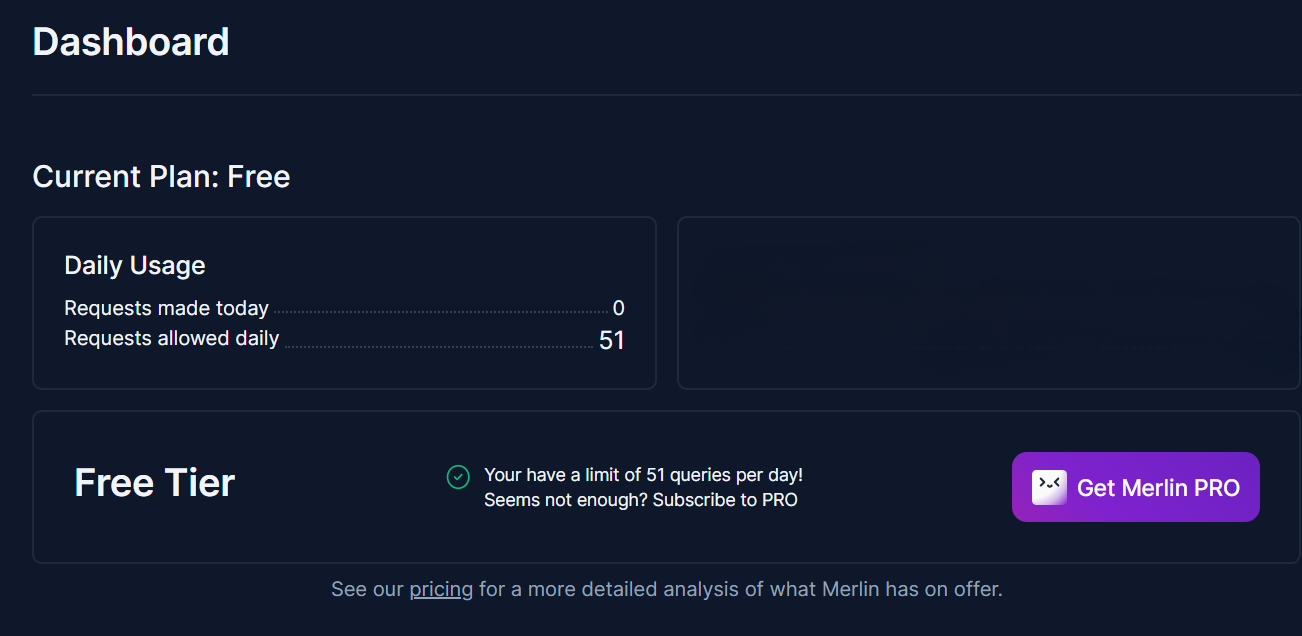Screen dimensions: 1302x636
Task: Click the Requests made today counter showing 0
Action: 618,308
